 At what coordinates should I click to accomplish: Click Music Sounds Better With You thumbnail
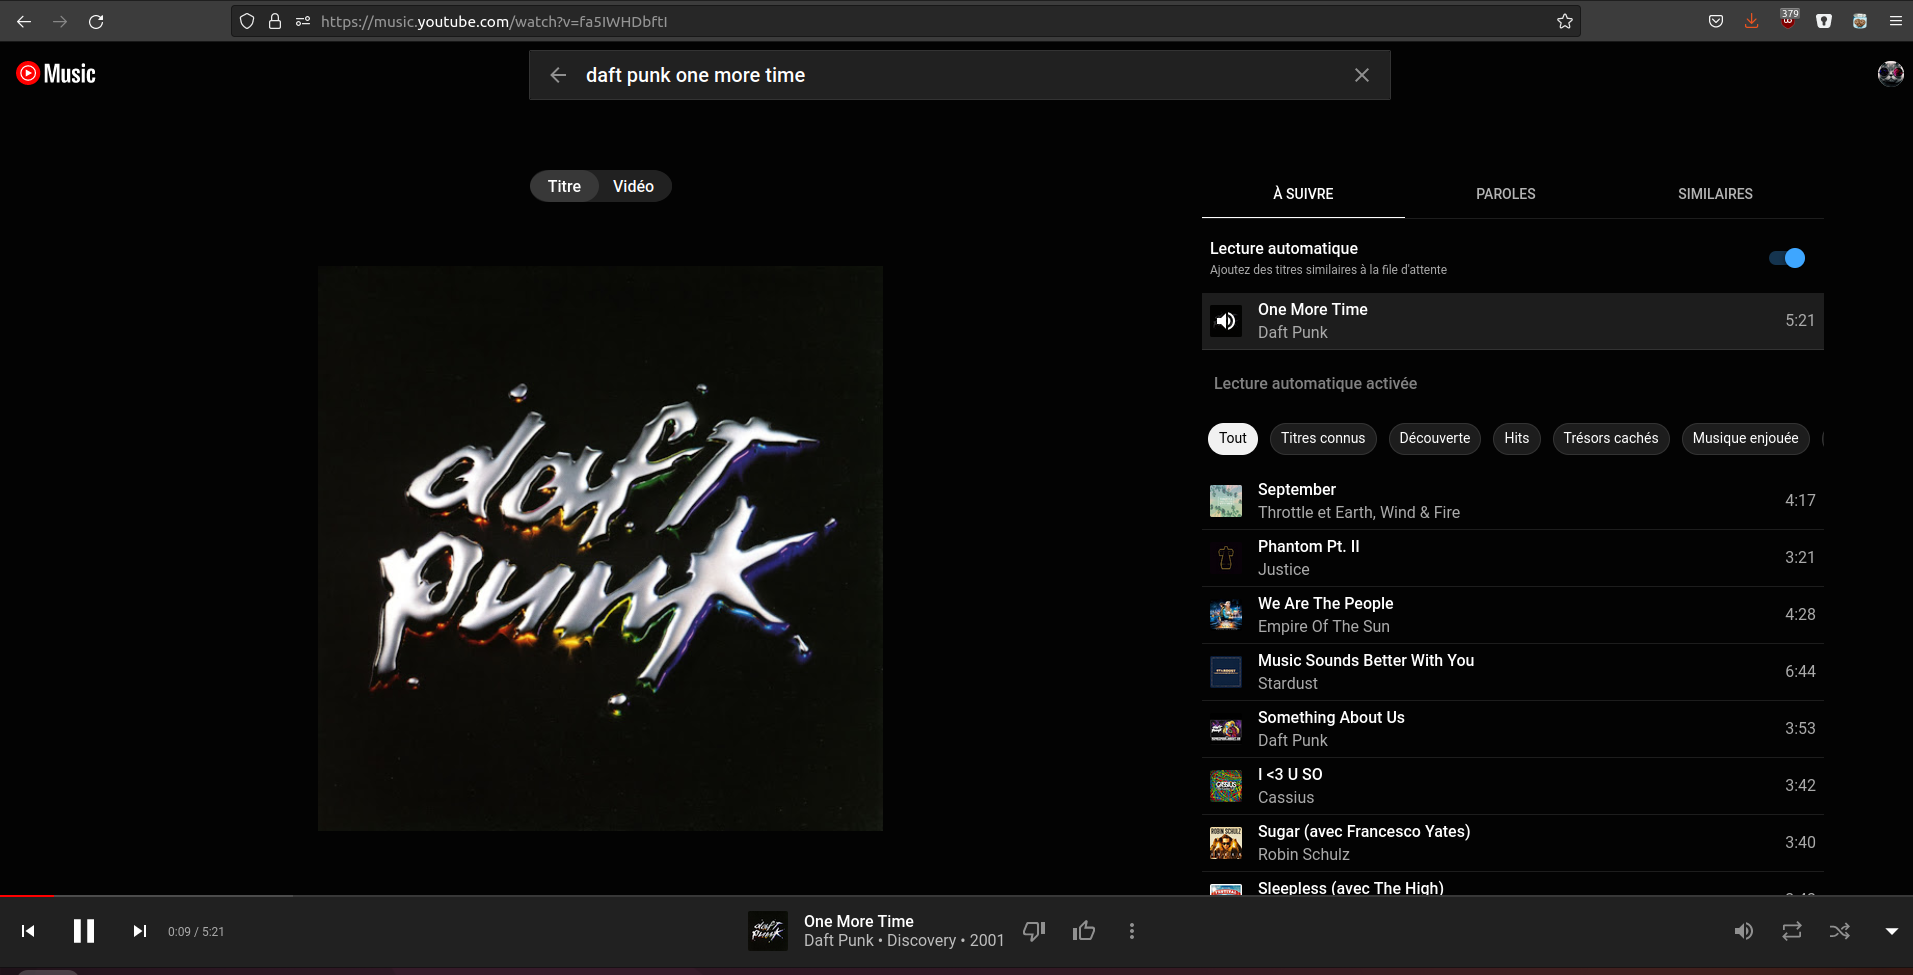click(1226, 672)
